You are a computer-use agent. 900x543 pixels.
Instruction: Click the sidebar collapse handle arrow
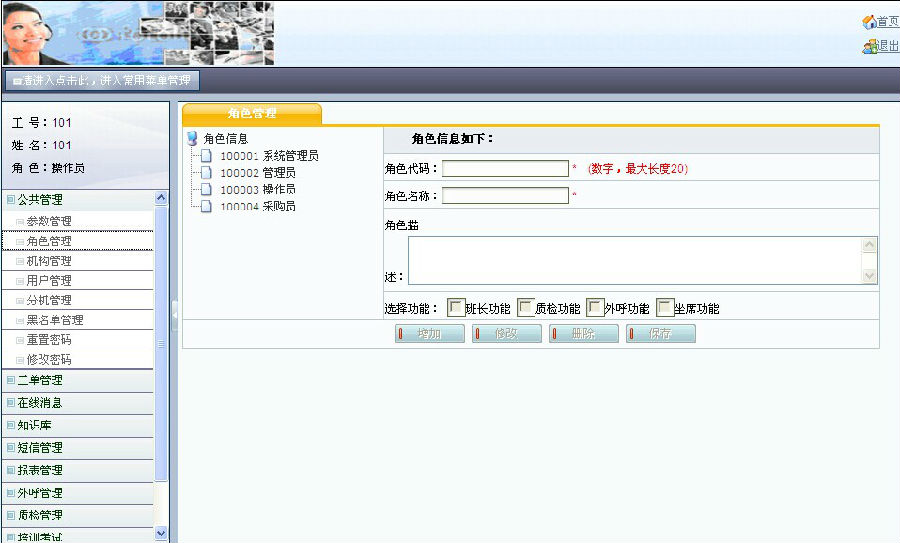click(174, 312)
